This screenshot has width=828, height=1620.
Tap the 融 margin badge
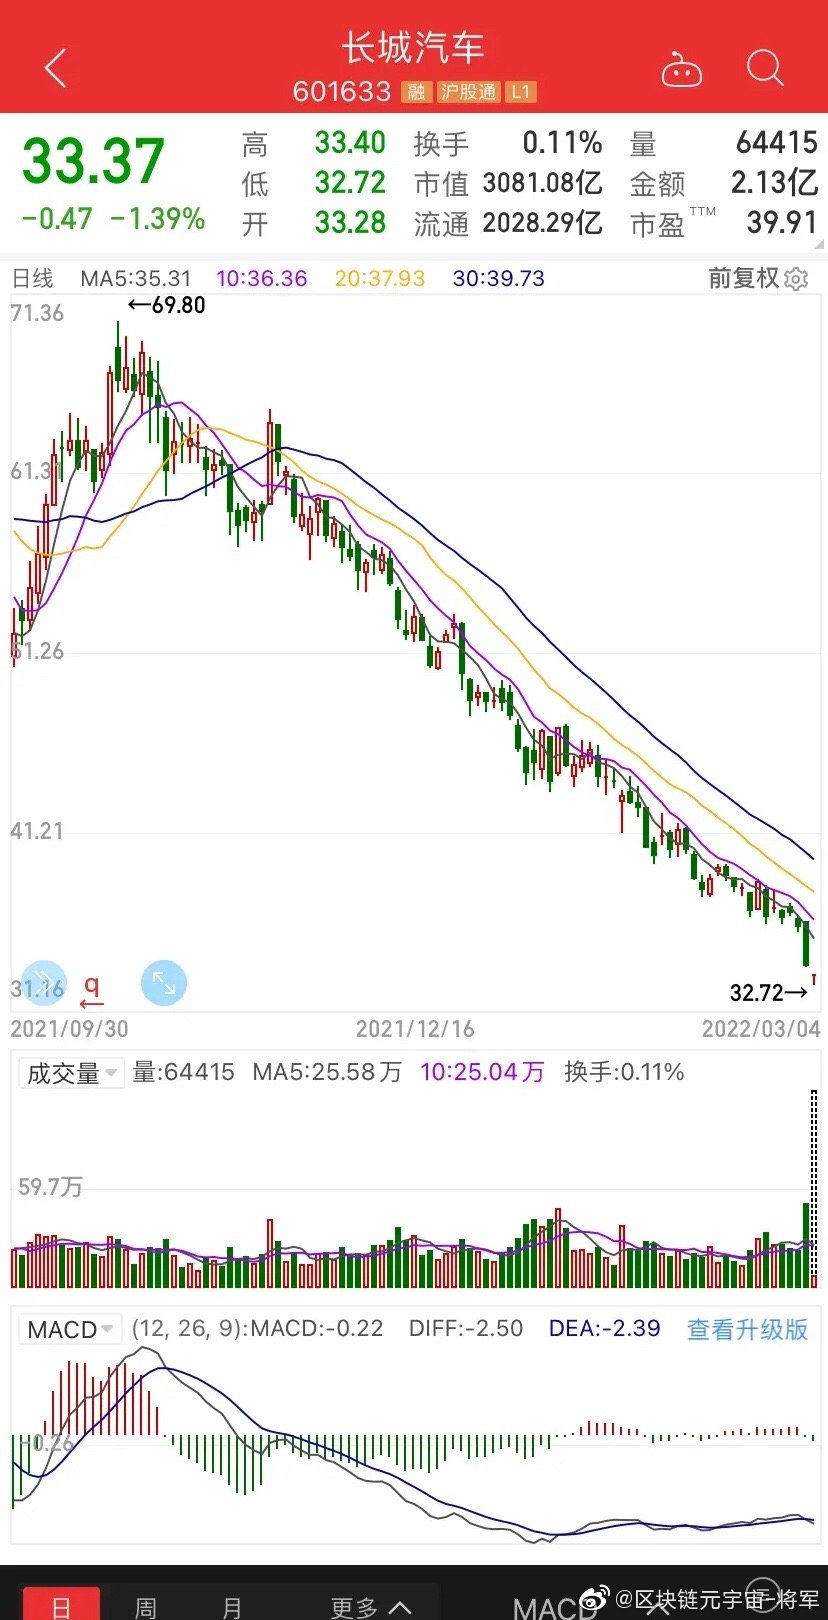point(416,92)
